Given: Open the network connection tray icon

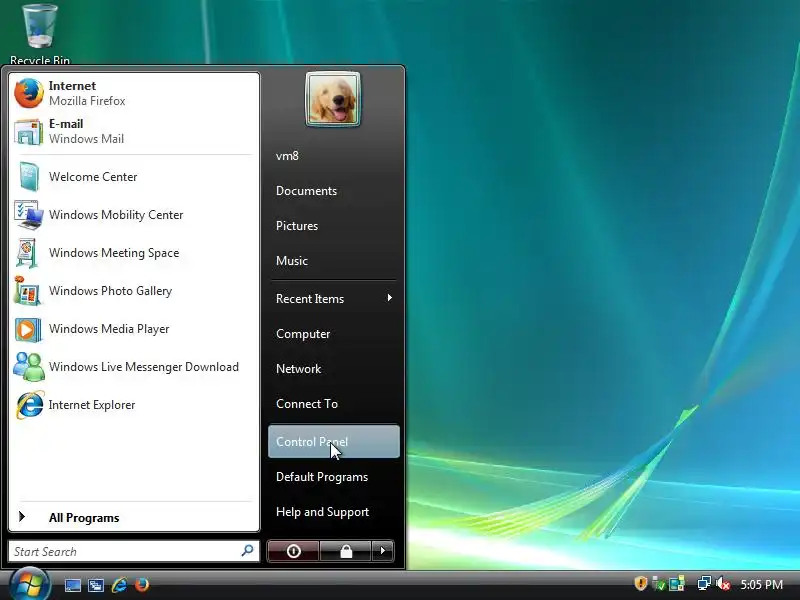Looking at the screenshot, I should [x=704, y=583].
